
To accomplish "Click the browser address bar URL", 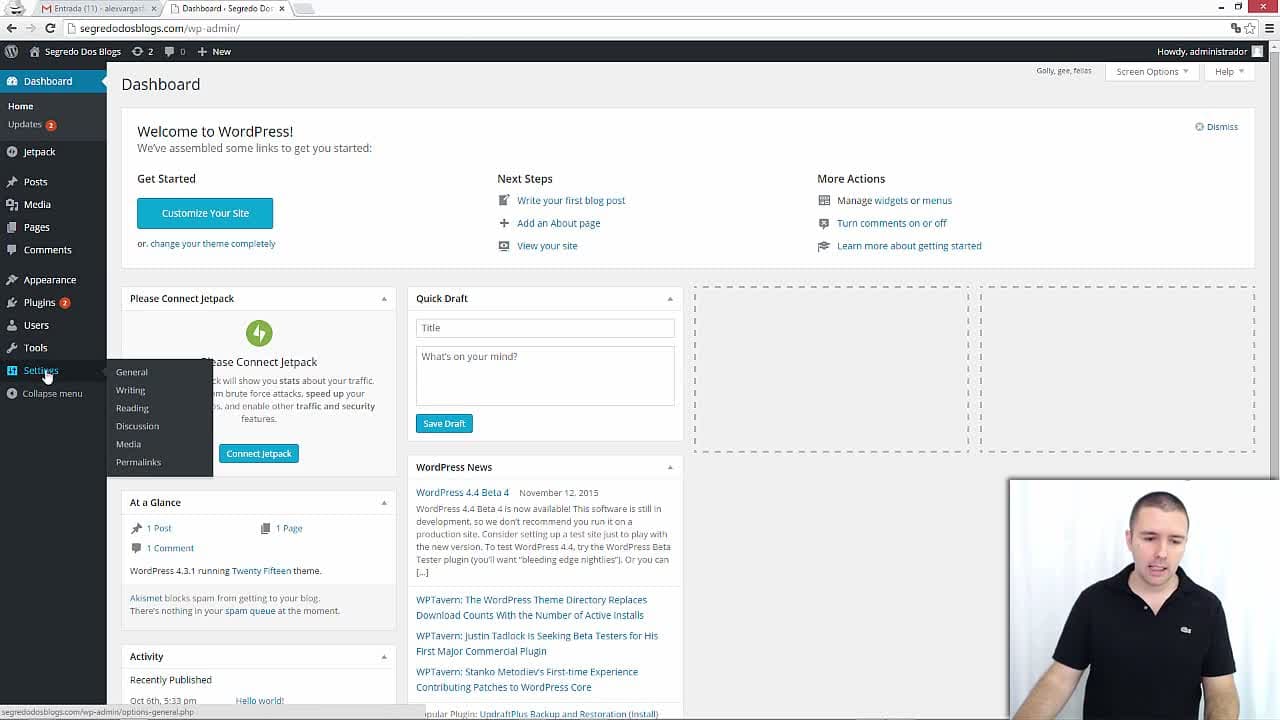I will (160, 28).
